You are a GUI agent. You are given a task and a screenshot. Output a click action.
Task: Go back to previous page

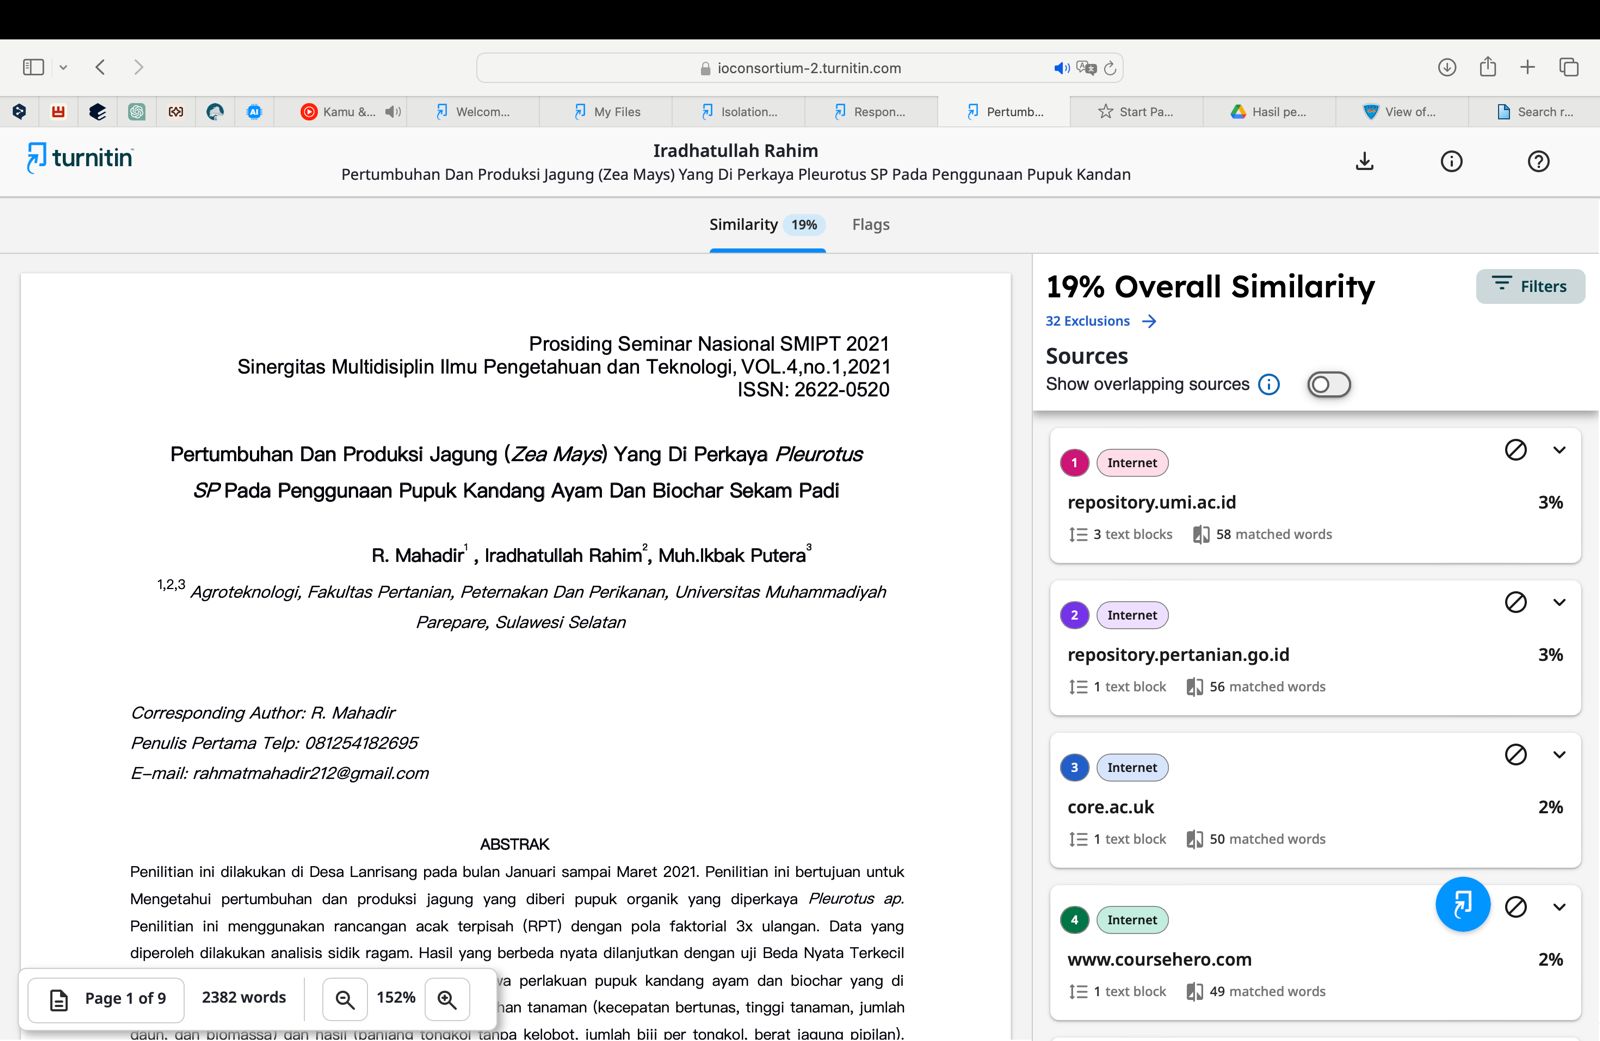(x=100, y=67)
